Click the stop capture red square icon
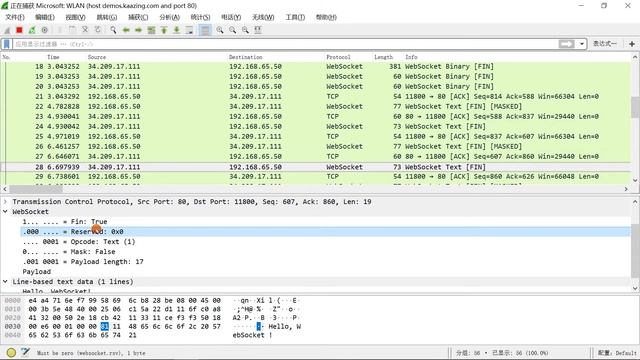This screenshot has width=640, height=360. [x=19, y=30]
